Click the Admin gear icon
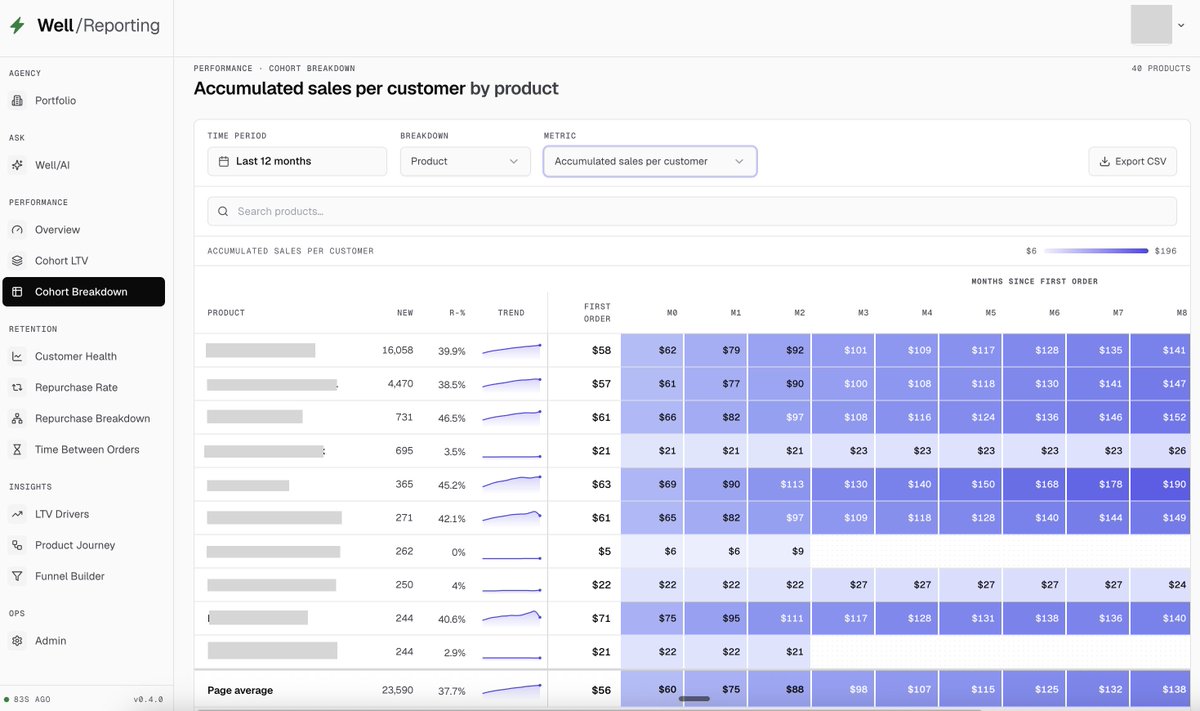Screen dimensions: 1200x711 16,641
